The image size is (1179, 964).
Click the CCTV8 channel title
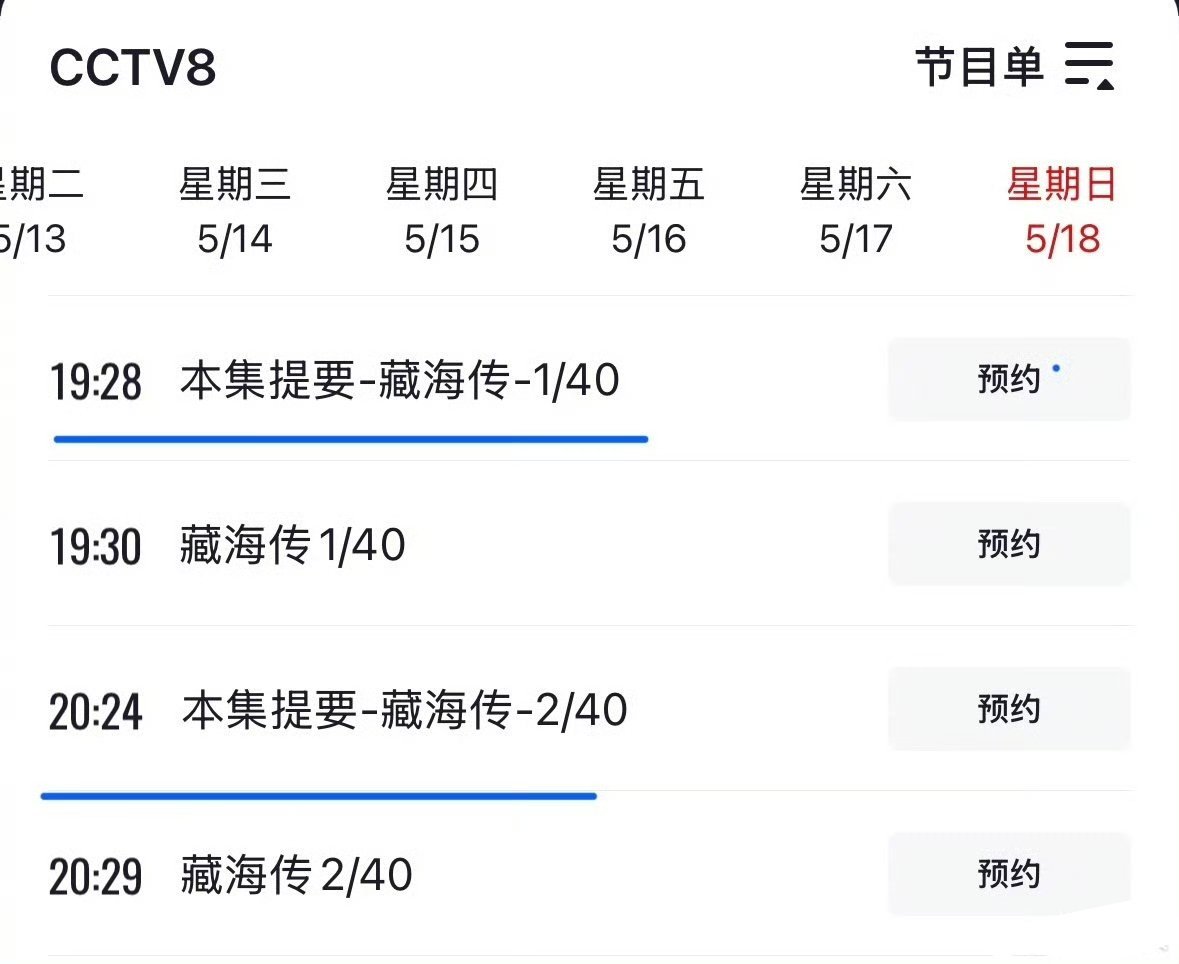[133, 67]
